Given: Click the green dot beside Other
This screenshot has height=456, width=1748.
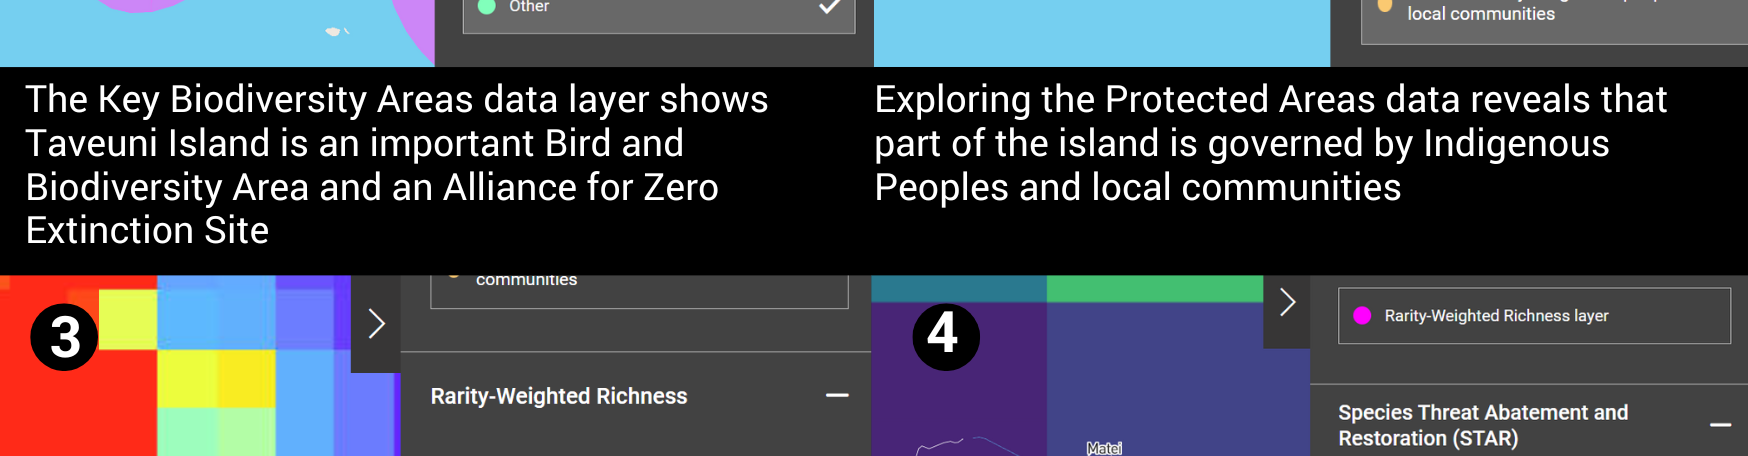Looking at the screenshot, I should click(487, 7).
